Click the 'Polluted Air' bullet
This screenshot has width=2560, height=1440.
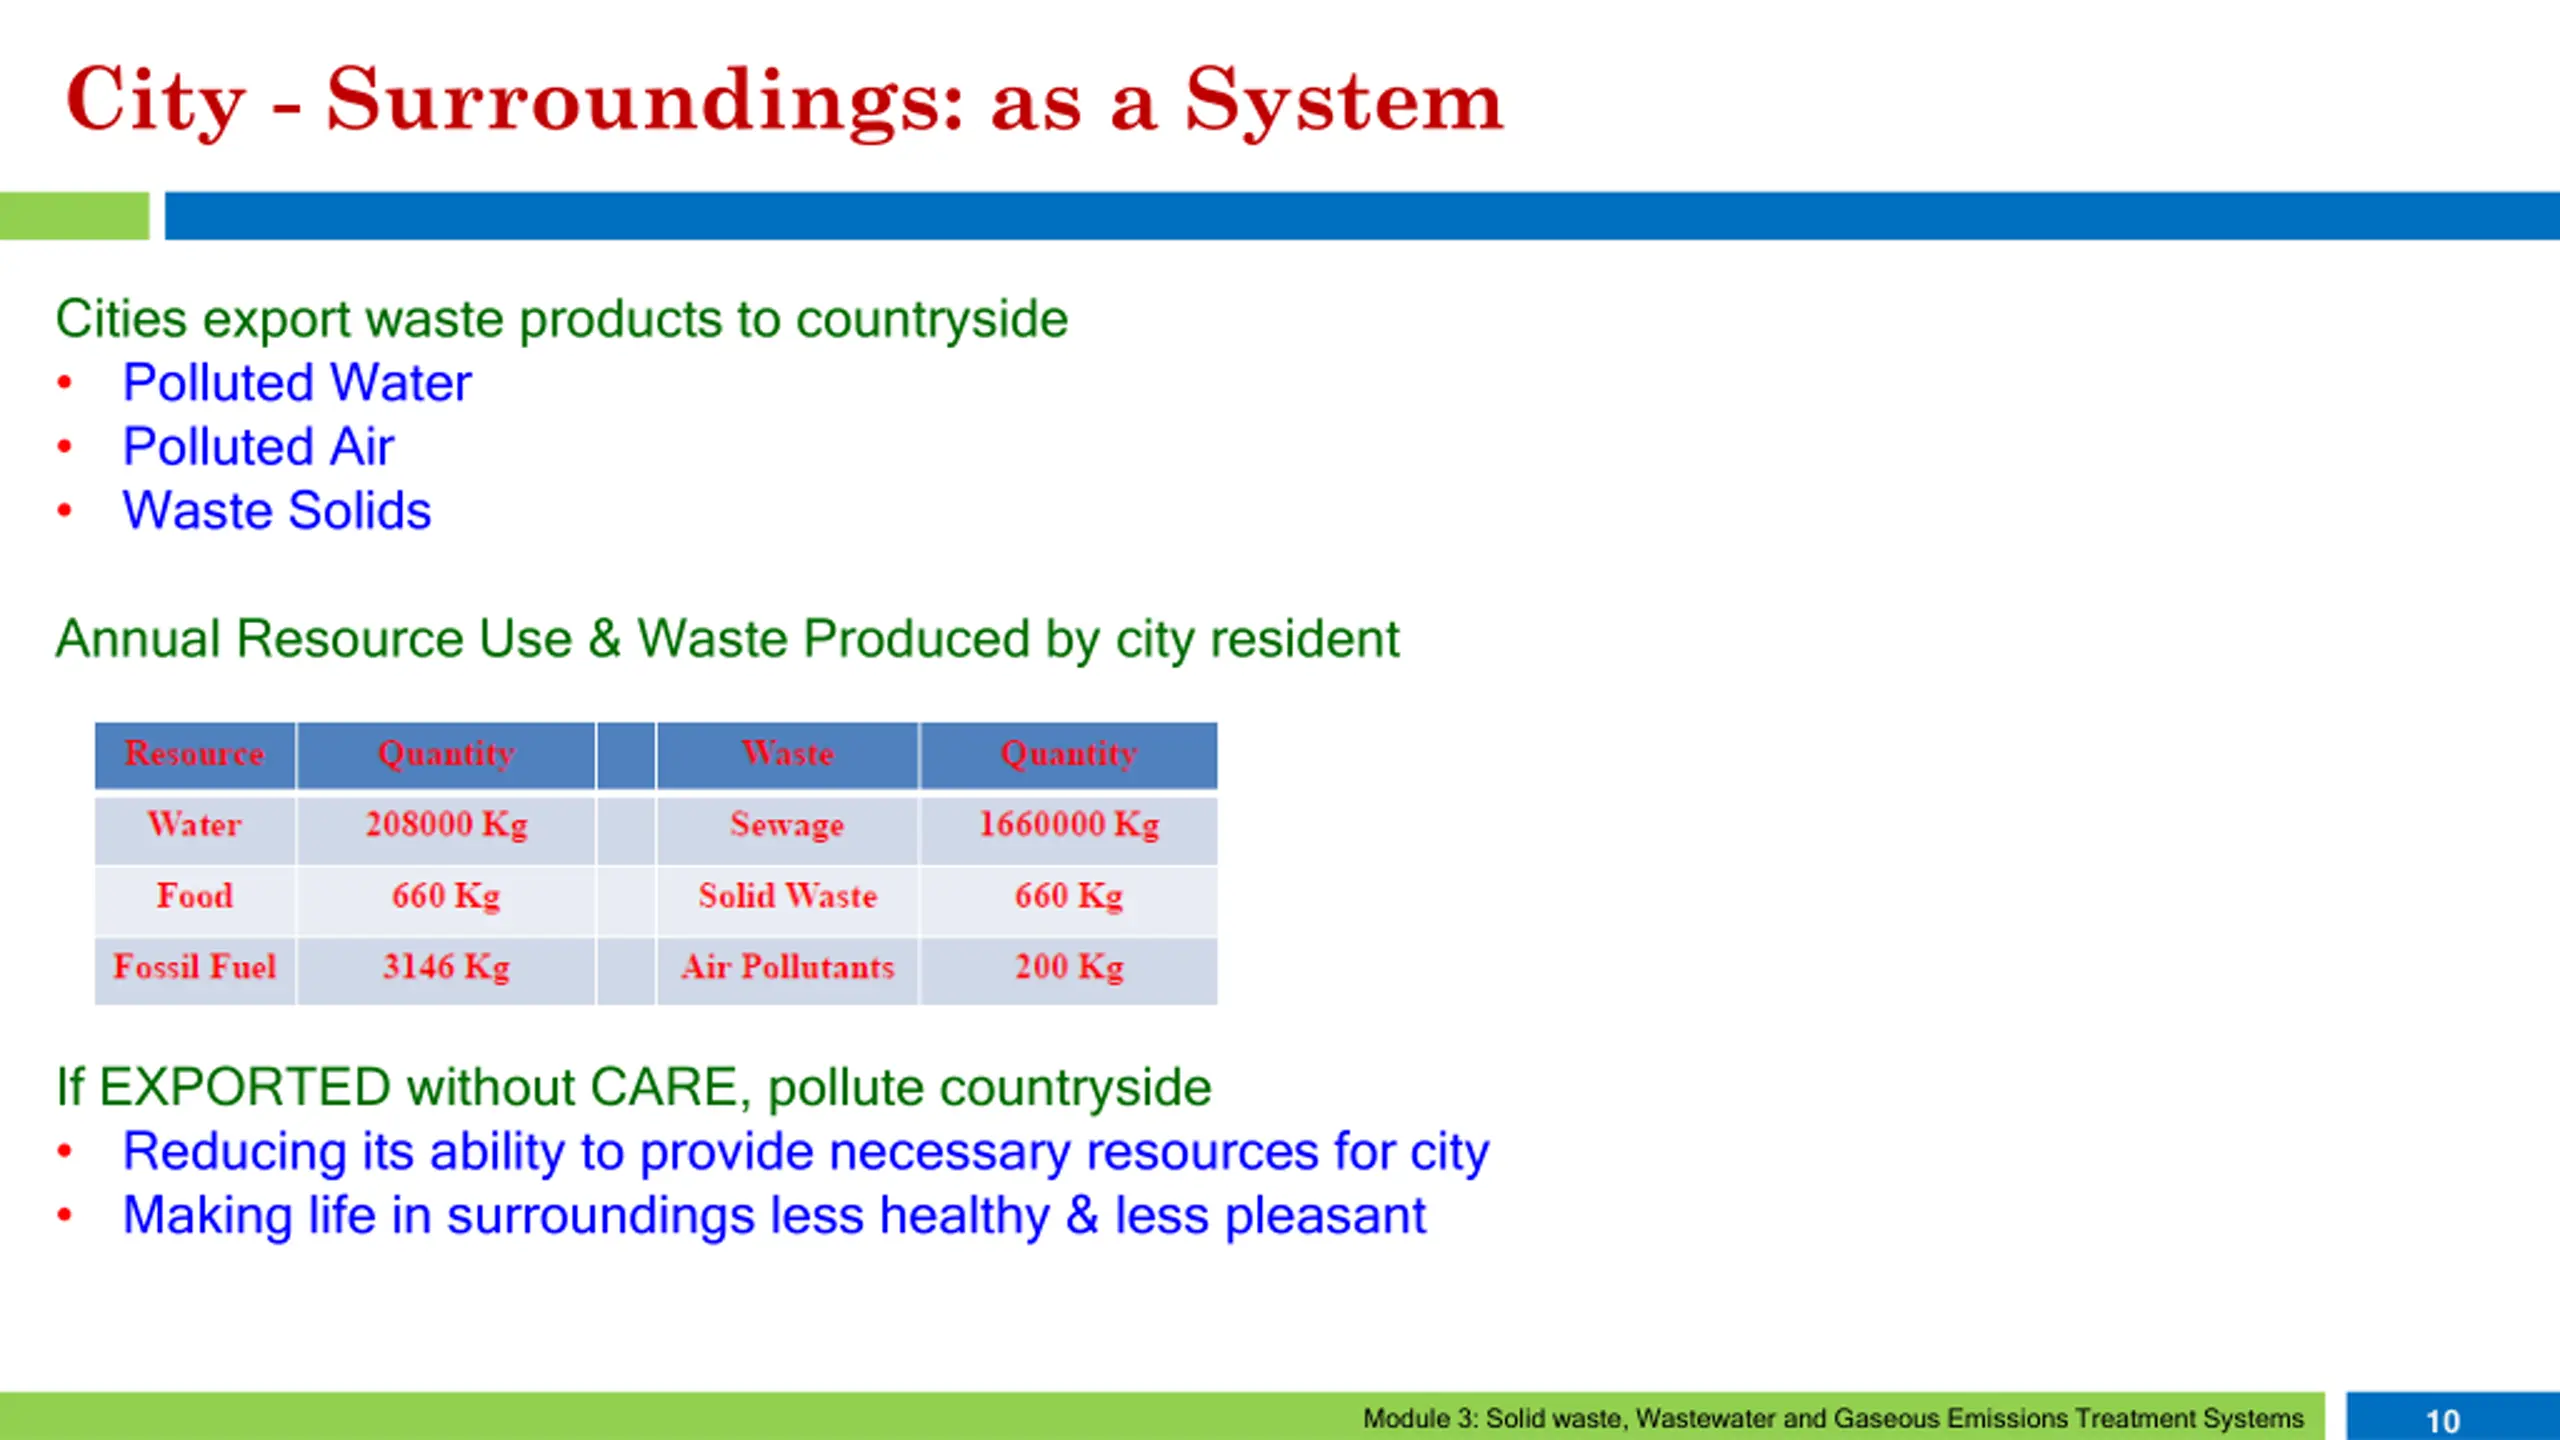coord(258,446)
